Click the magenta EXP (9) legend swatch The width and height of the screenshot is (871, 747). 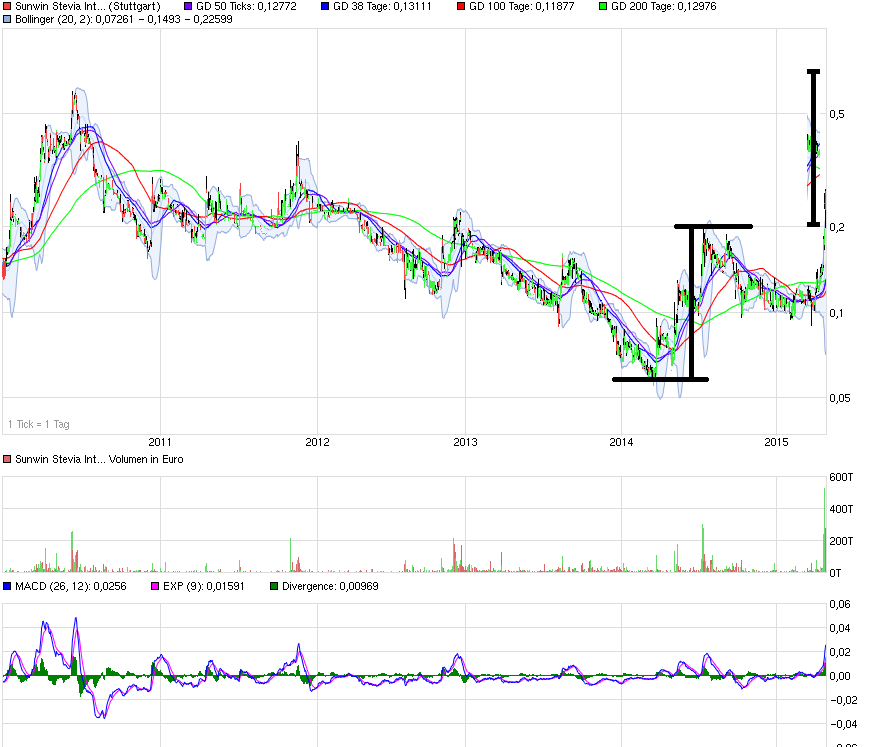coord(155,586)
